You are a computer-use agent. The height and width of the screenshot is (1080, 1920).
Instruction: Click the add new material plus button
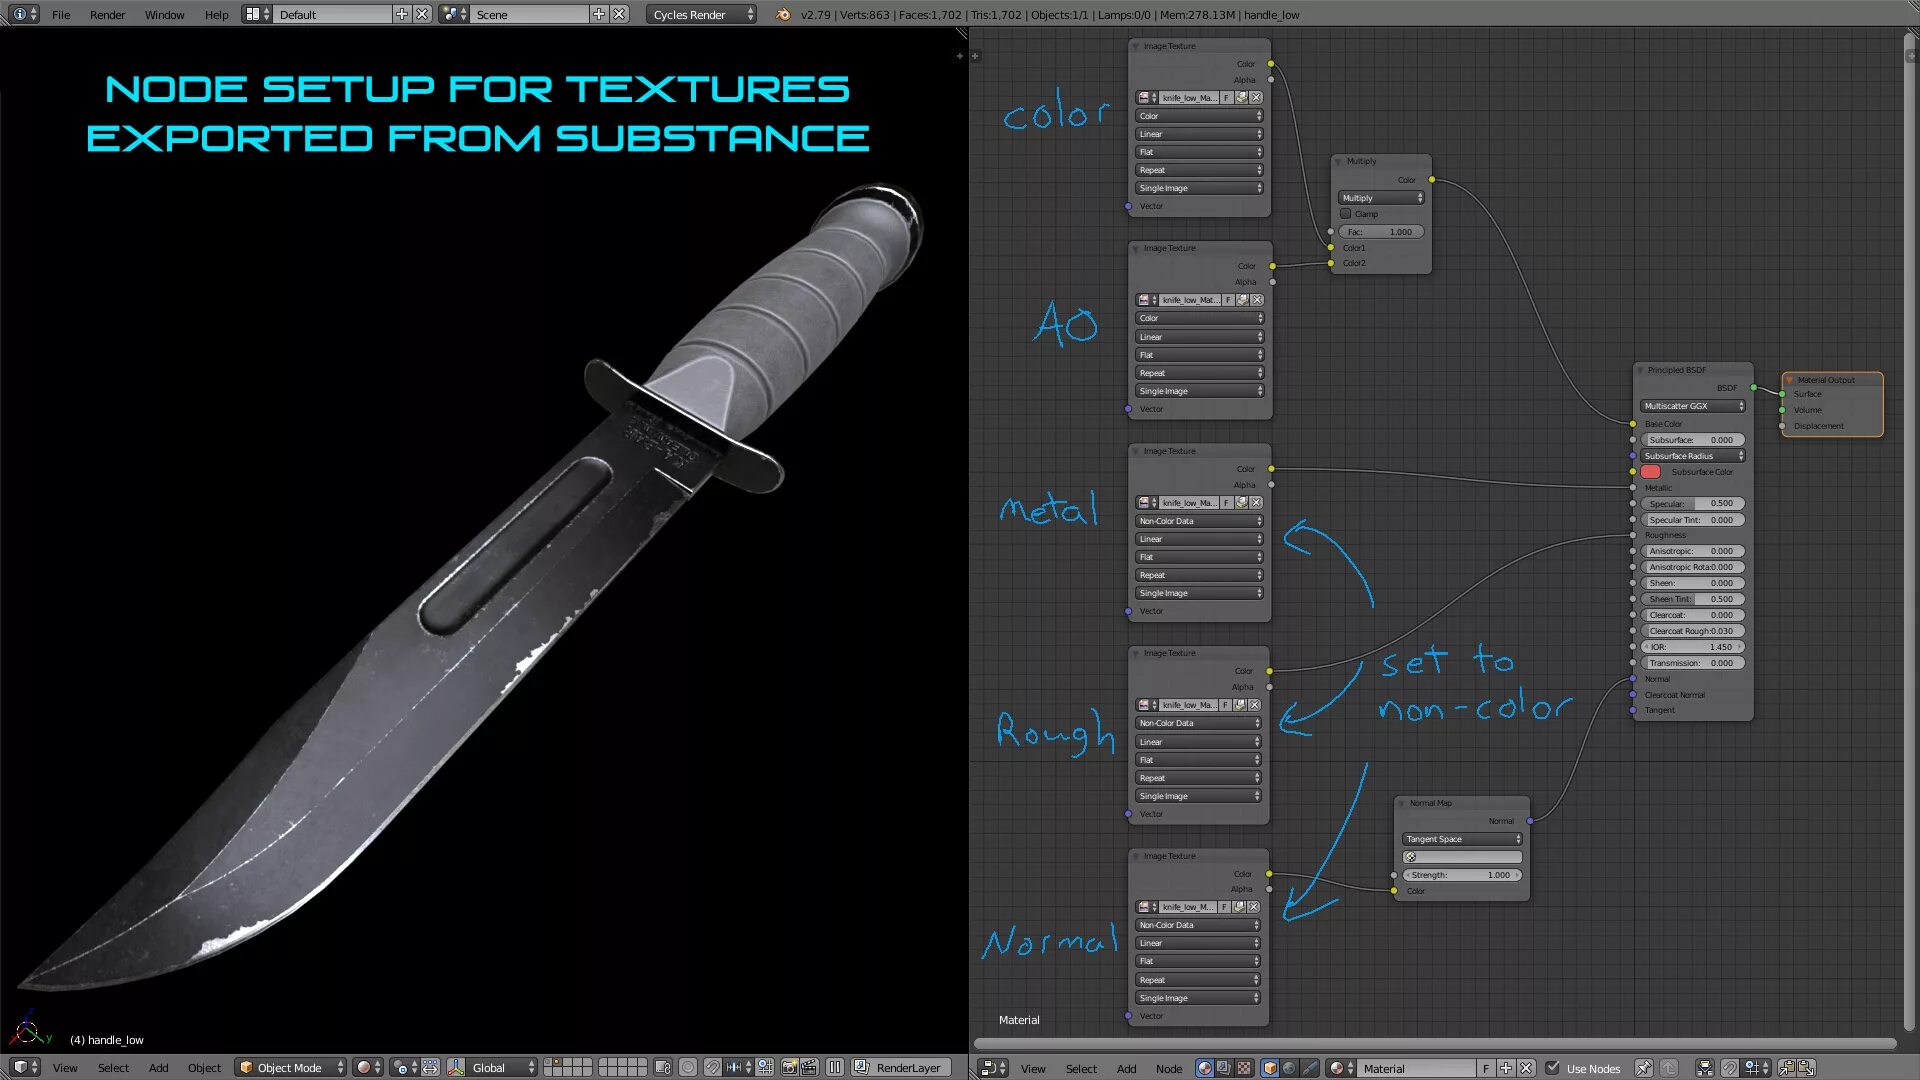click(x=1506, y=1068)
